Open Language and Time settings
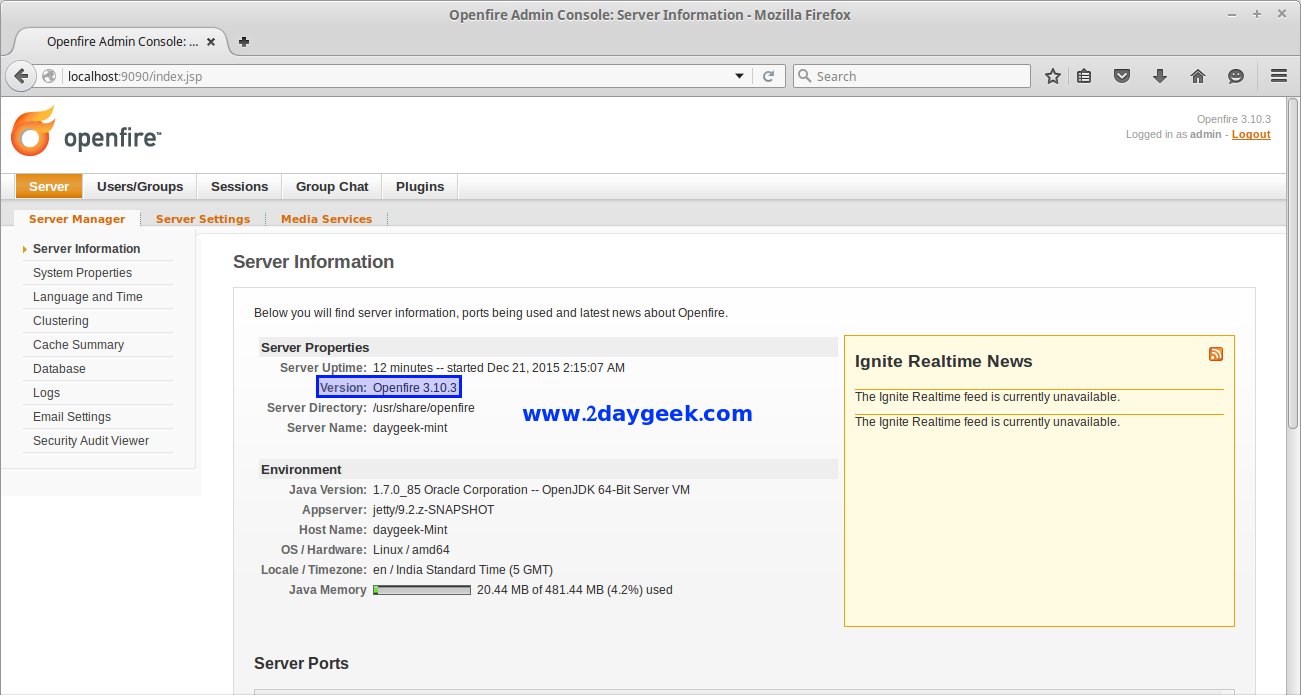The width and height of the screenshot is (1301, 695). [x=88, y=297]
